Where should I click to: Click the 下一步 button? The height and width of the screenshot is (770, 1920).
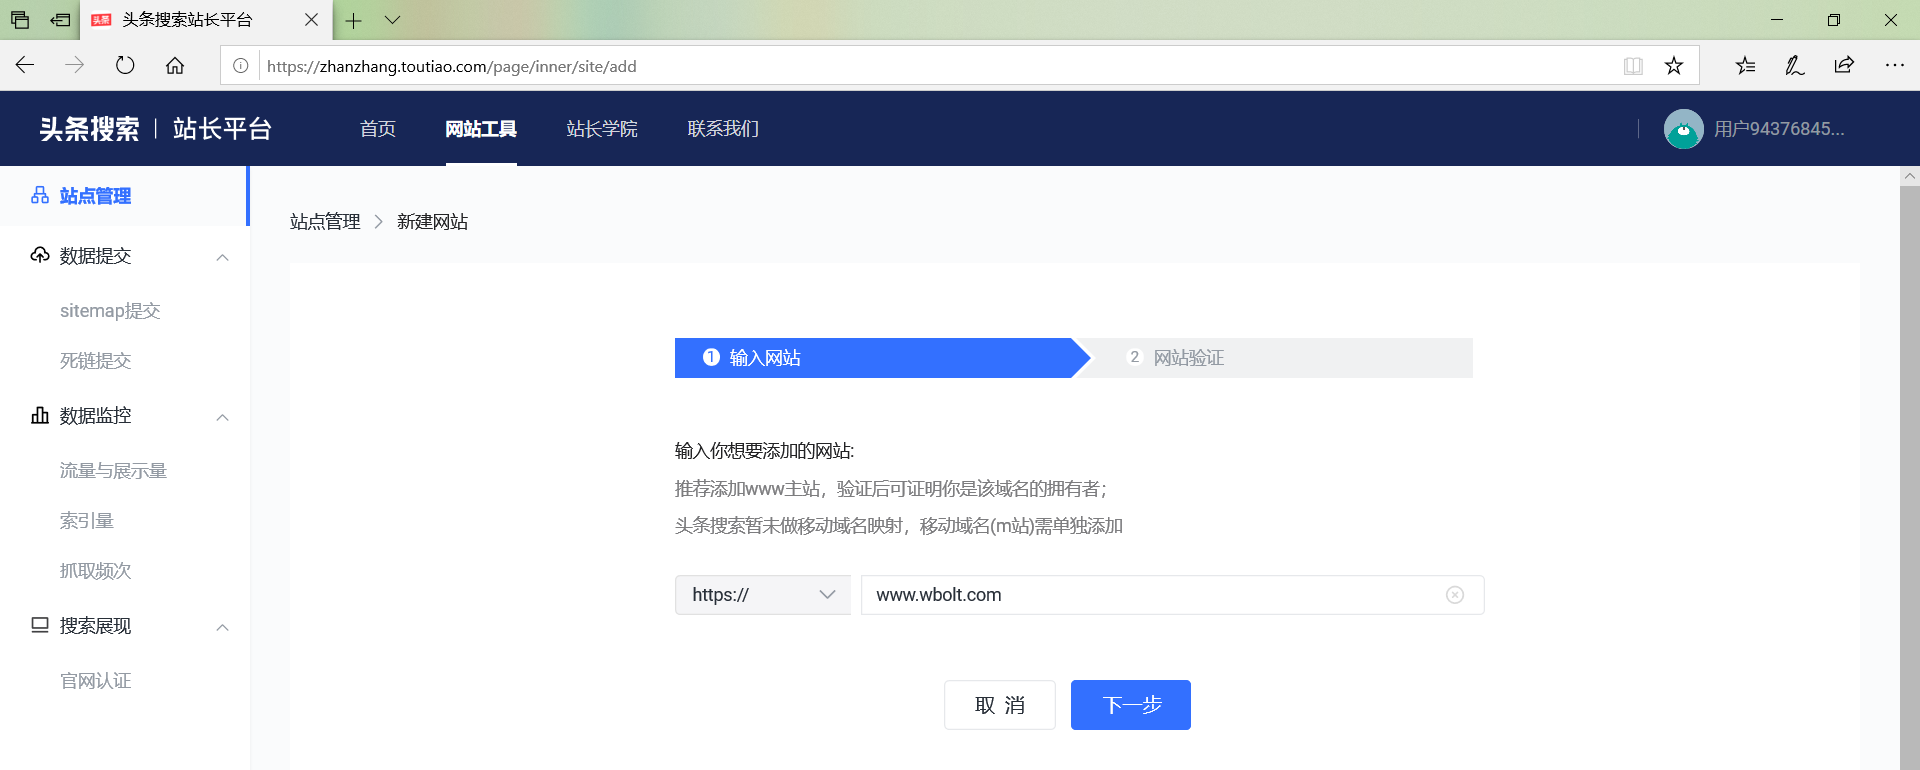(x=1130, y=705)
